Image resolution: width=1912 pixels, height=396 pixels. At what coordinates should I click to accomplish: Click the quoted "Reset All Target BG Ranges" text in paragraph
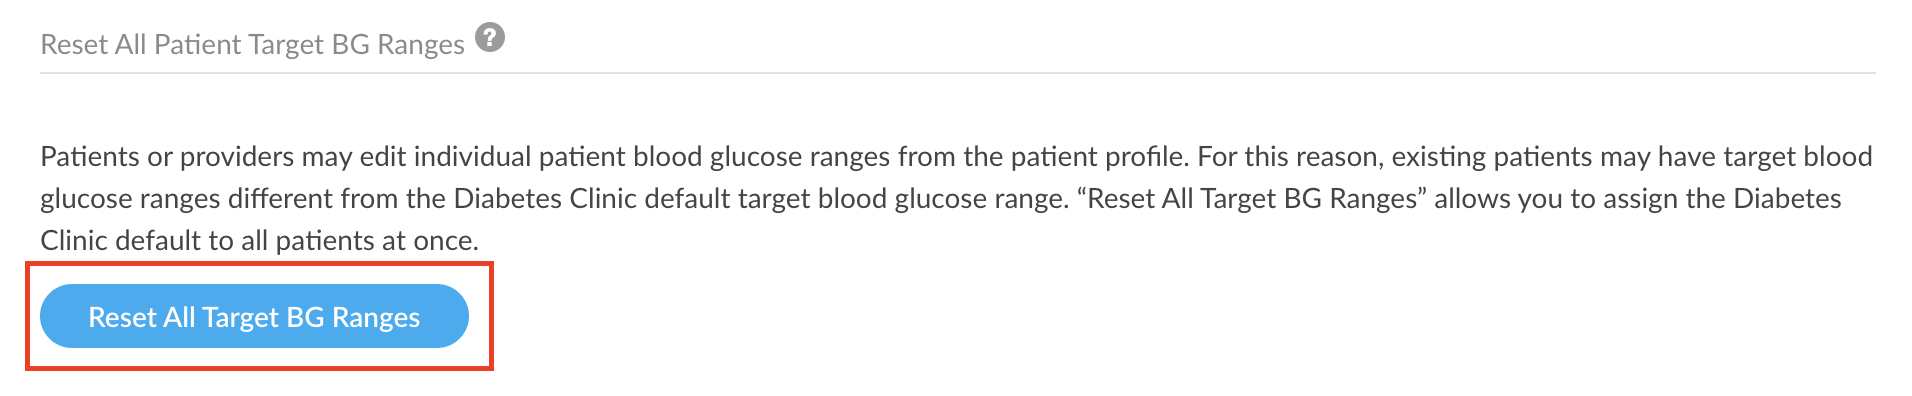click(x=1251, y=198)
